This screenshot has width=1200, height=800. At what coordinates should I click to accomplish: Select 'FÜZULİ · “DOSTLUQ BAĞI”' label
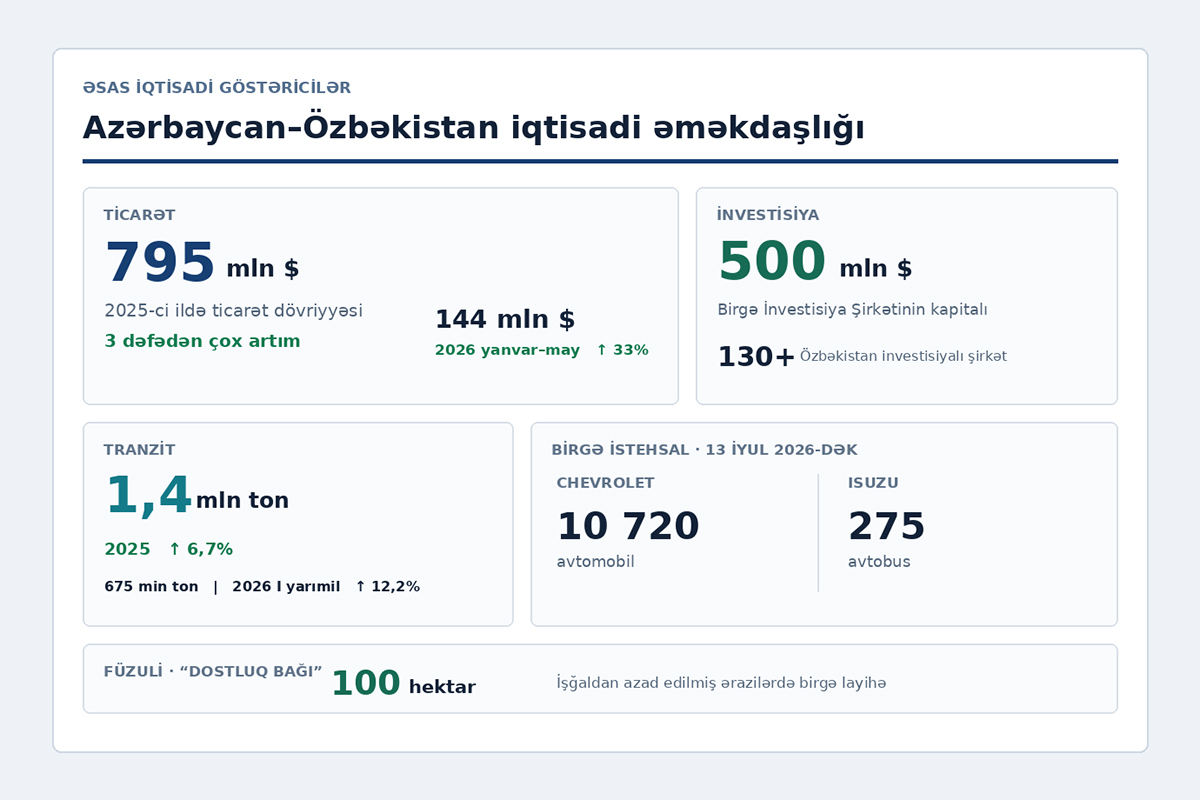213,672
